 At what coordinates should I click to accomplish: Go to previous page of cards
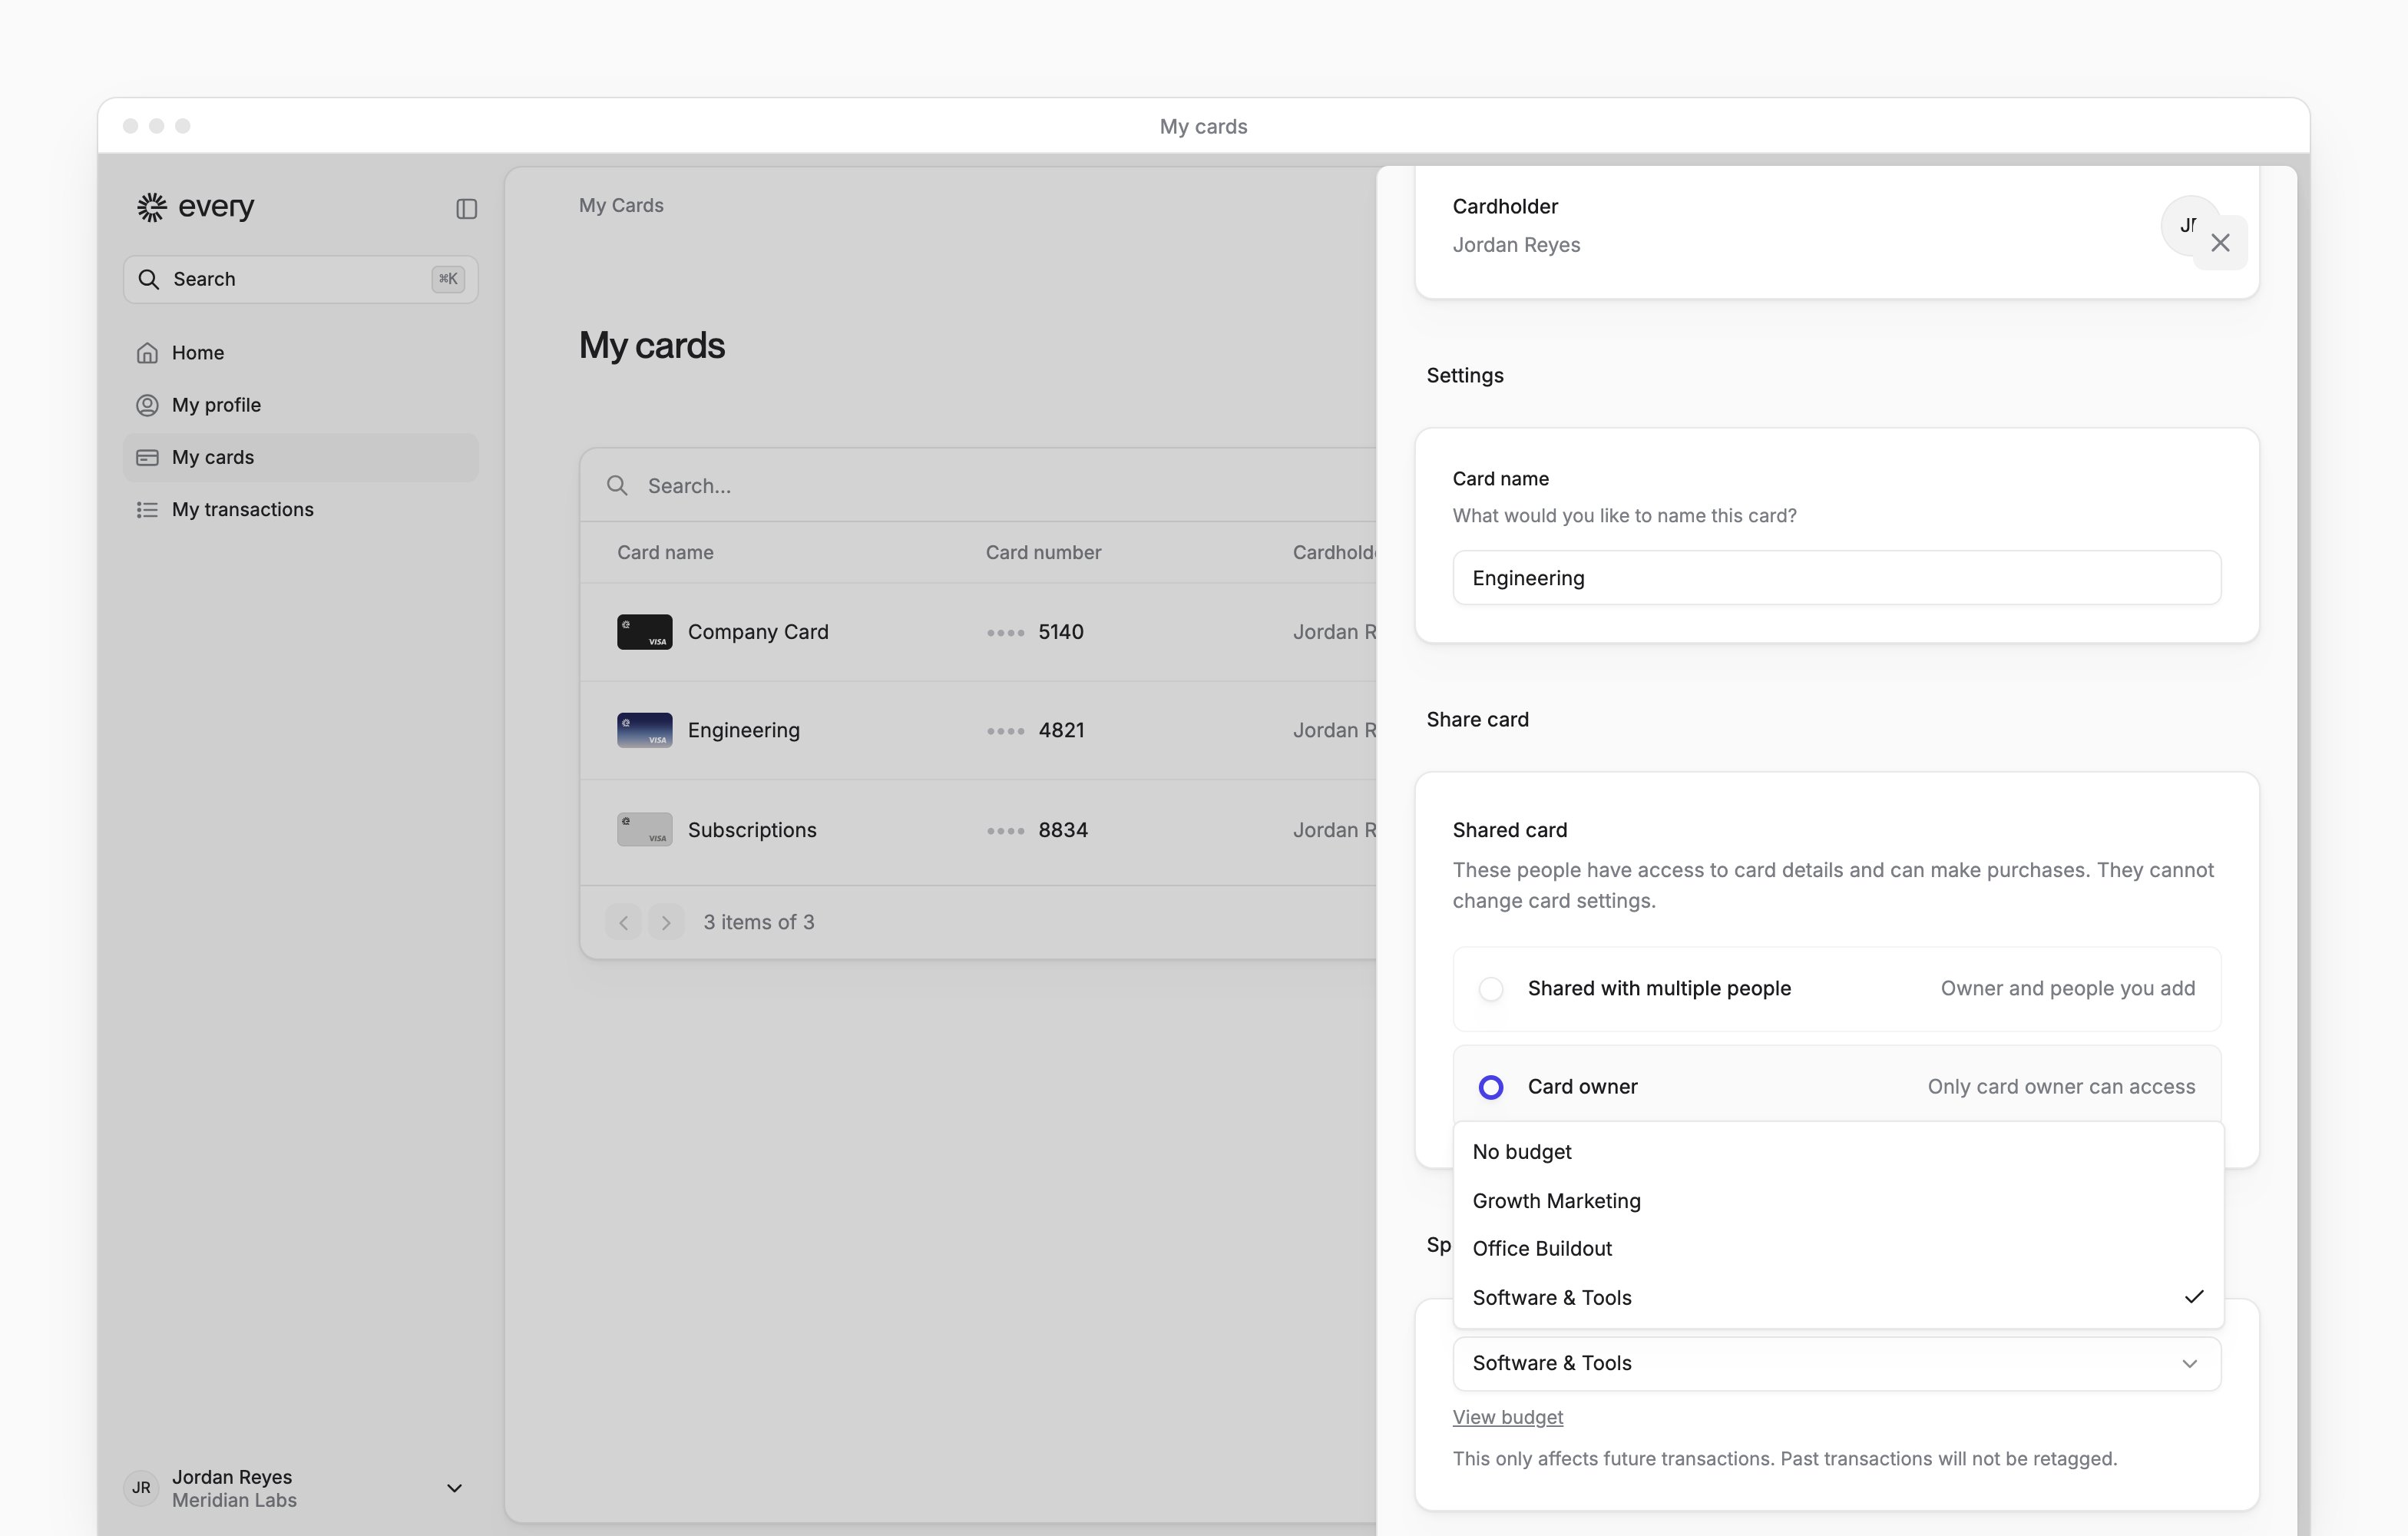(x=623, y=922)
